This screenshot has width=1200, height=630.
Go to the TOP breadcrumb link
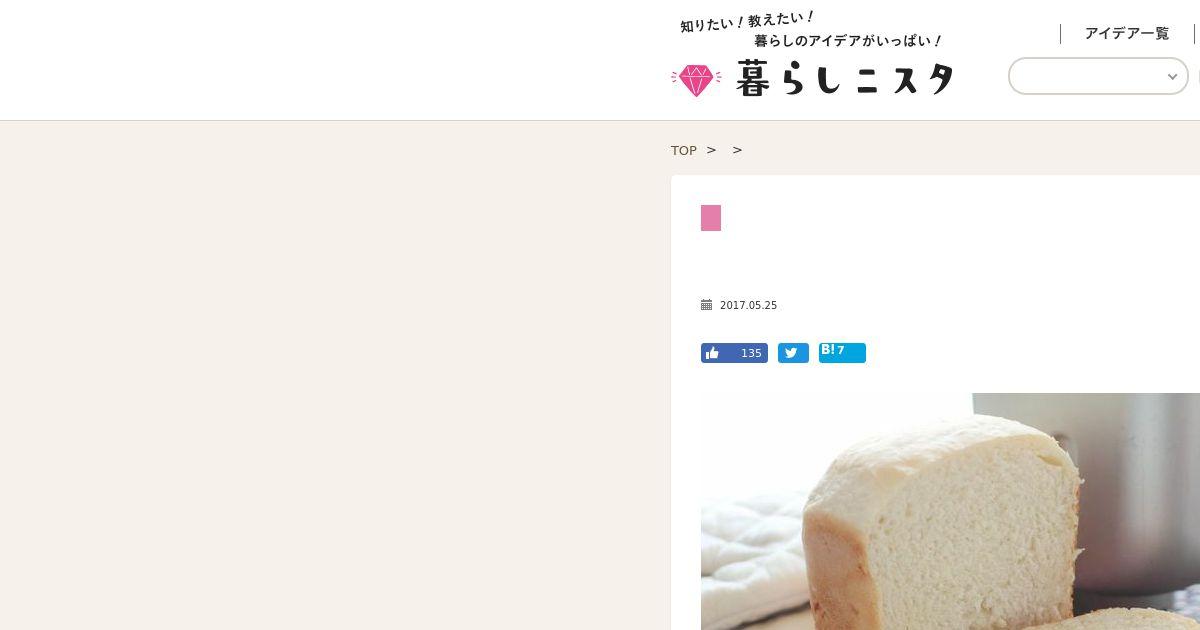click(684, 150)
